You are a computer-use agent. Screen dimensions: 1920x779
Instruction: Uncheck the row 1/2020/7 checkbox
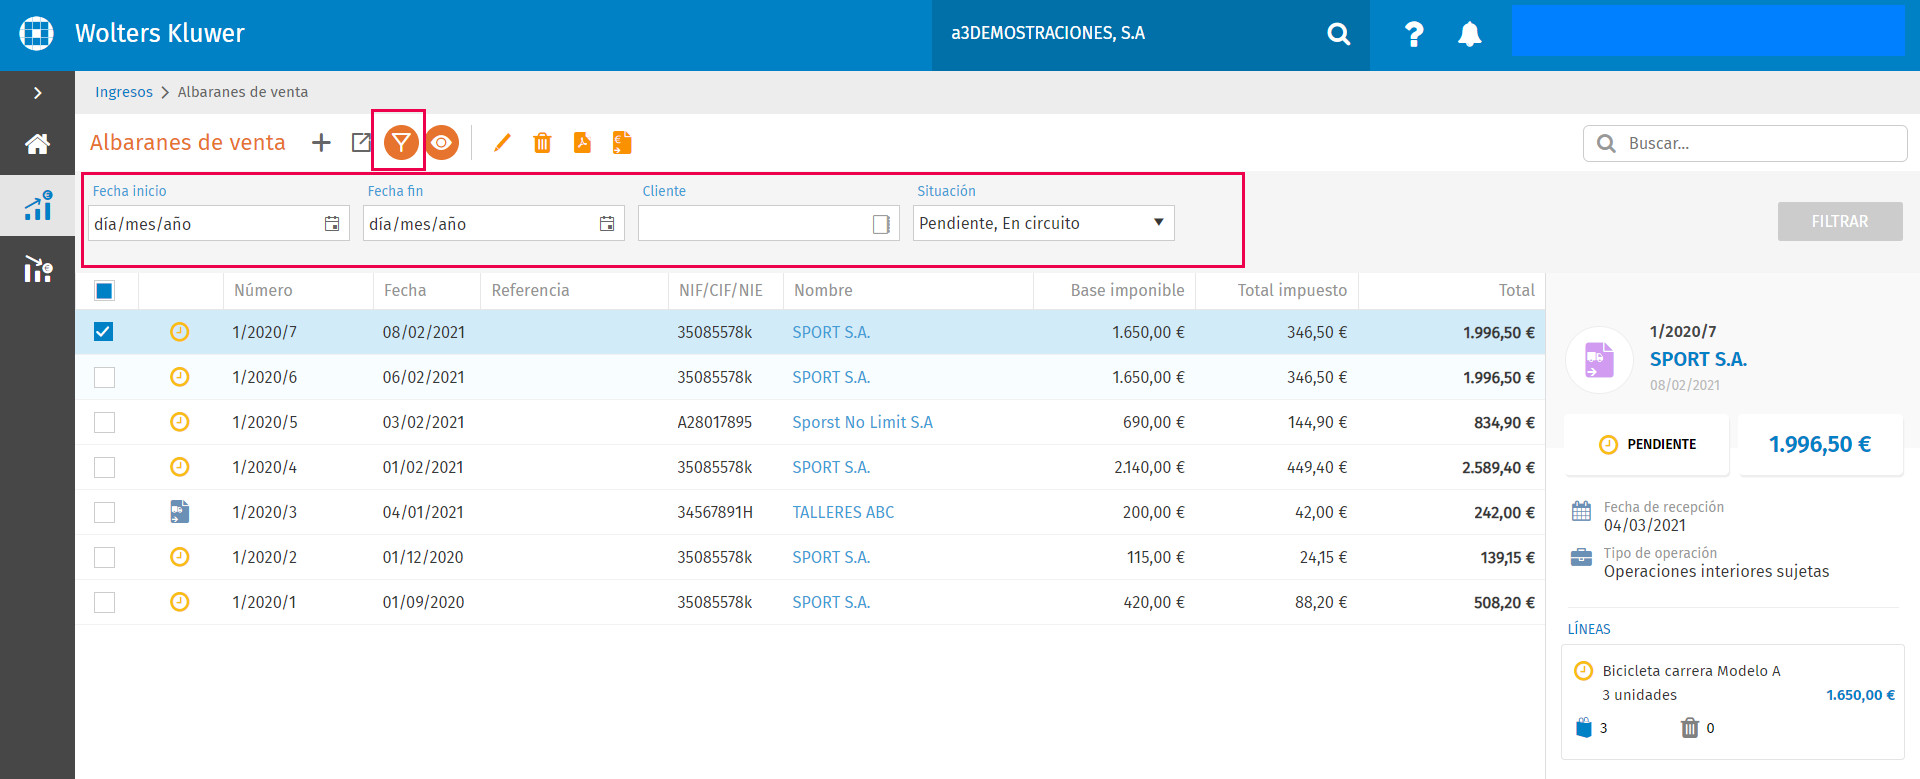coord(104,332)
